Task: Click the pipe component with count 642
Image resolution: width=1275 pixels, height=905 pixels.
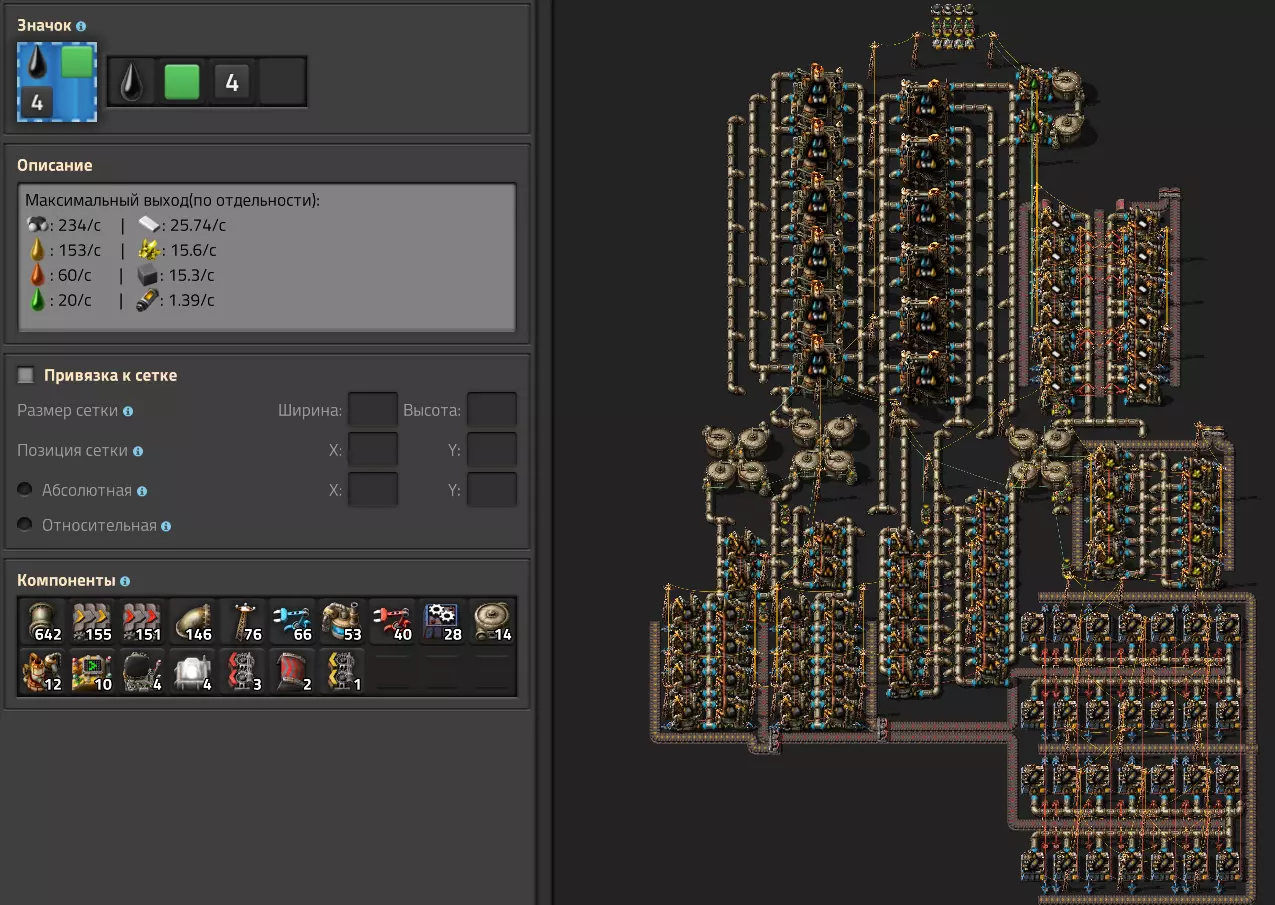Action: point(43,622)
